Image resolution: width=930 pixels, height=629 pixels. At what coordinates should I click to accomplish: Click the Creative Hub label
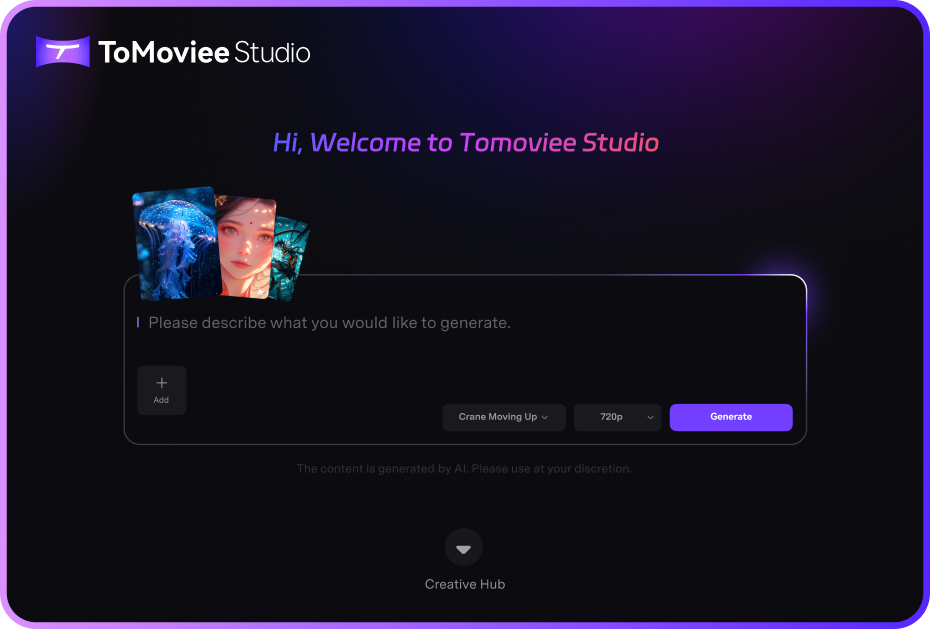tap(464, 584)
